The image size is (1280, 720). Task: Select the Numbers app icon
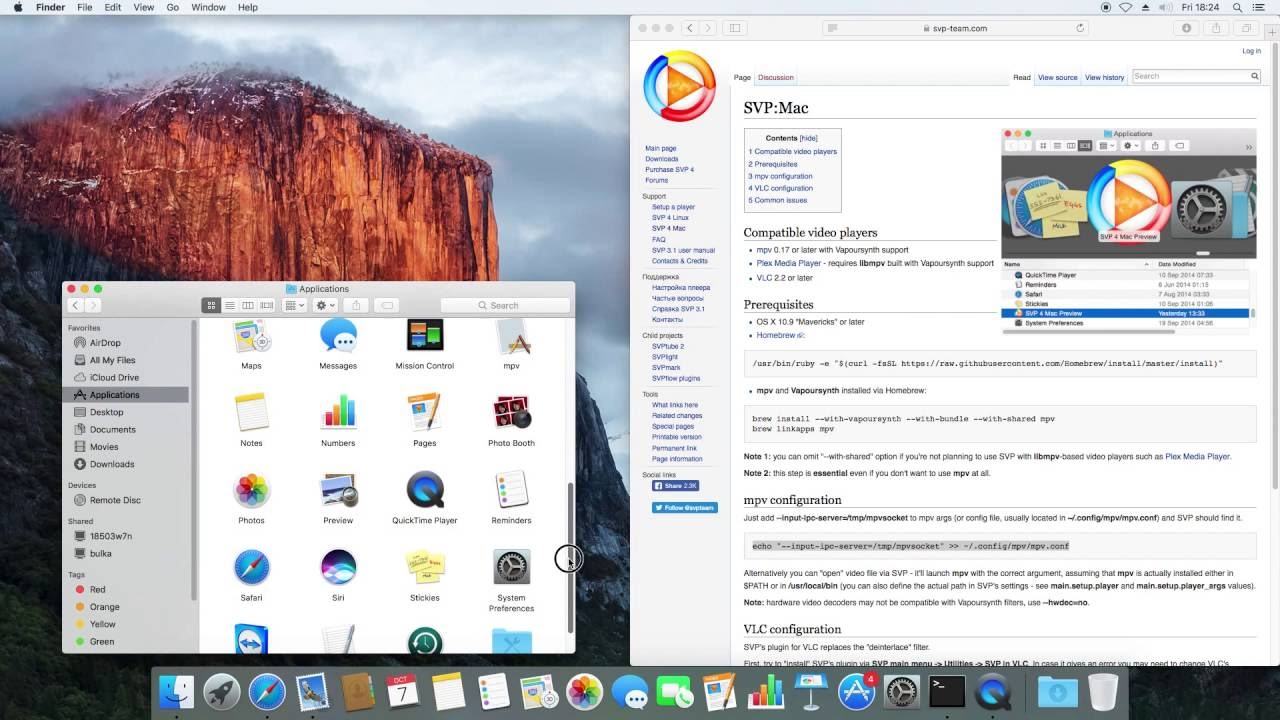pos(338,412)
